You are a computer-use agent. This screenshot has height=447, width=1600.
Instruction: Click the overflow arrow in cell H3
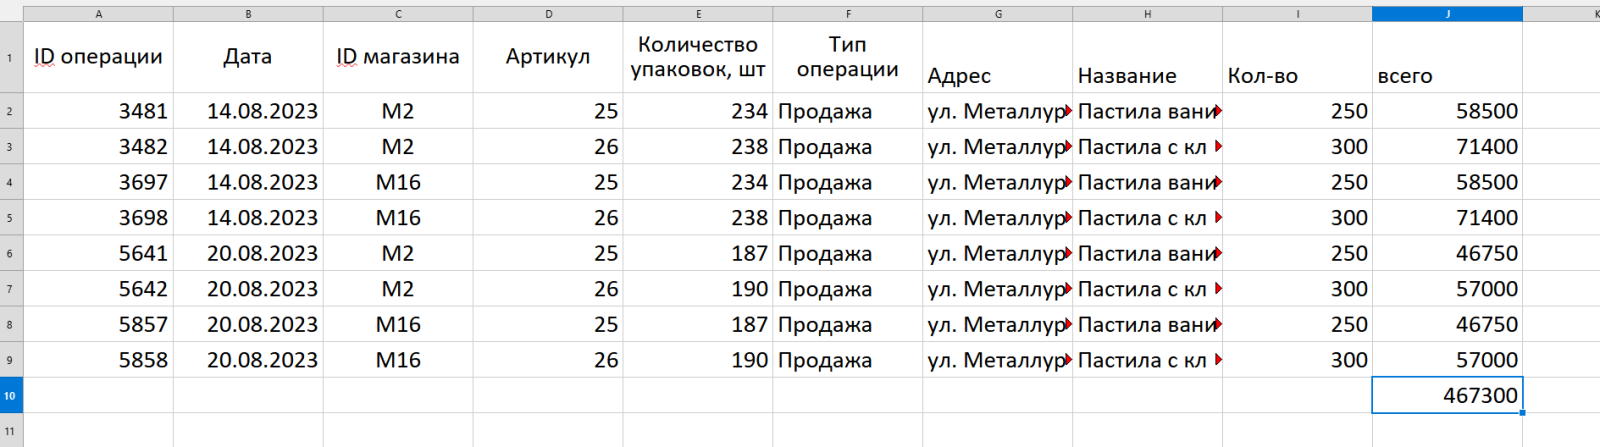tap(1218, 147)
